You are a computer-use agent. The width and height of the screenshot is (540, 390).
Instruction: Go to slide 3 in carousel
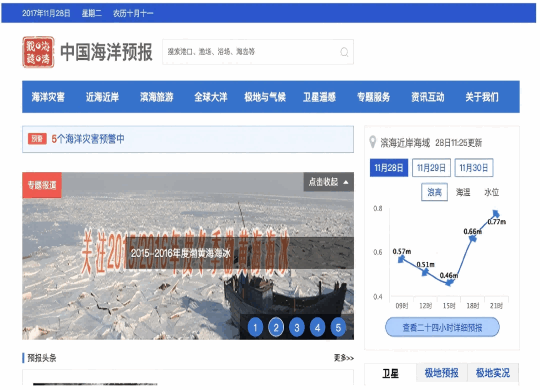[297, 327]
